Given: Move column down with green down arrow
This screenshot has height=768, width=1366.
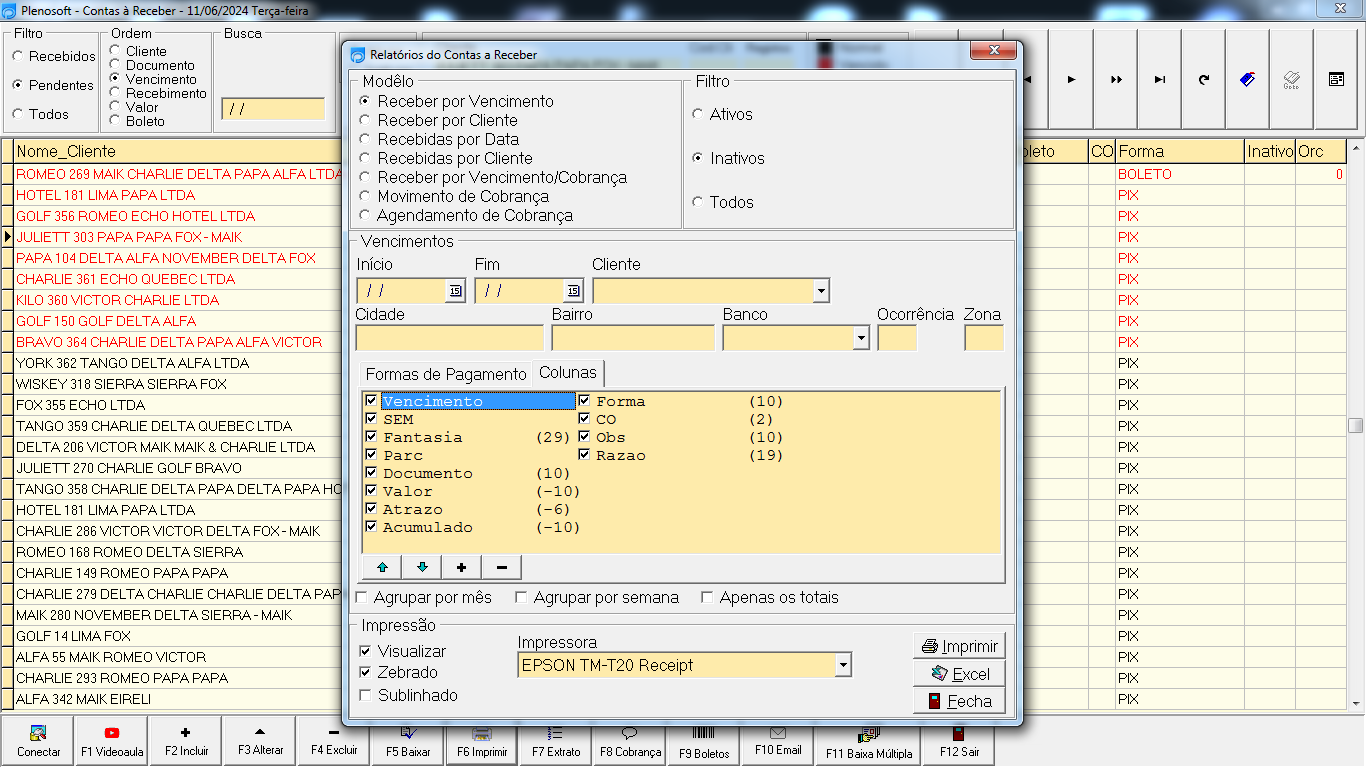Looking at the screenshot, I should pos(422,567).
